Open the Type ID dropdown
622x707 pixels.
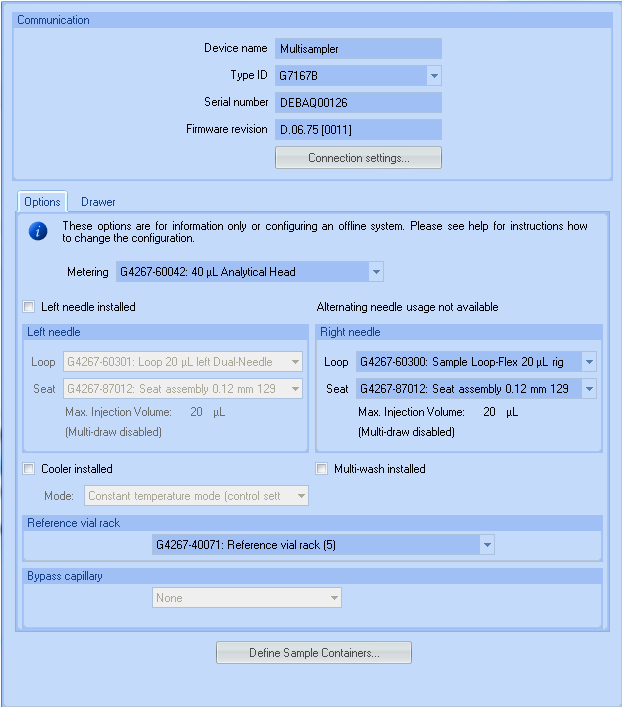click(x=433, y=75)
